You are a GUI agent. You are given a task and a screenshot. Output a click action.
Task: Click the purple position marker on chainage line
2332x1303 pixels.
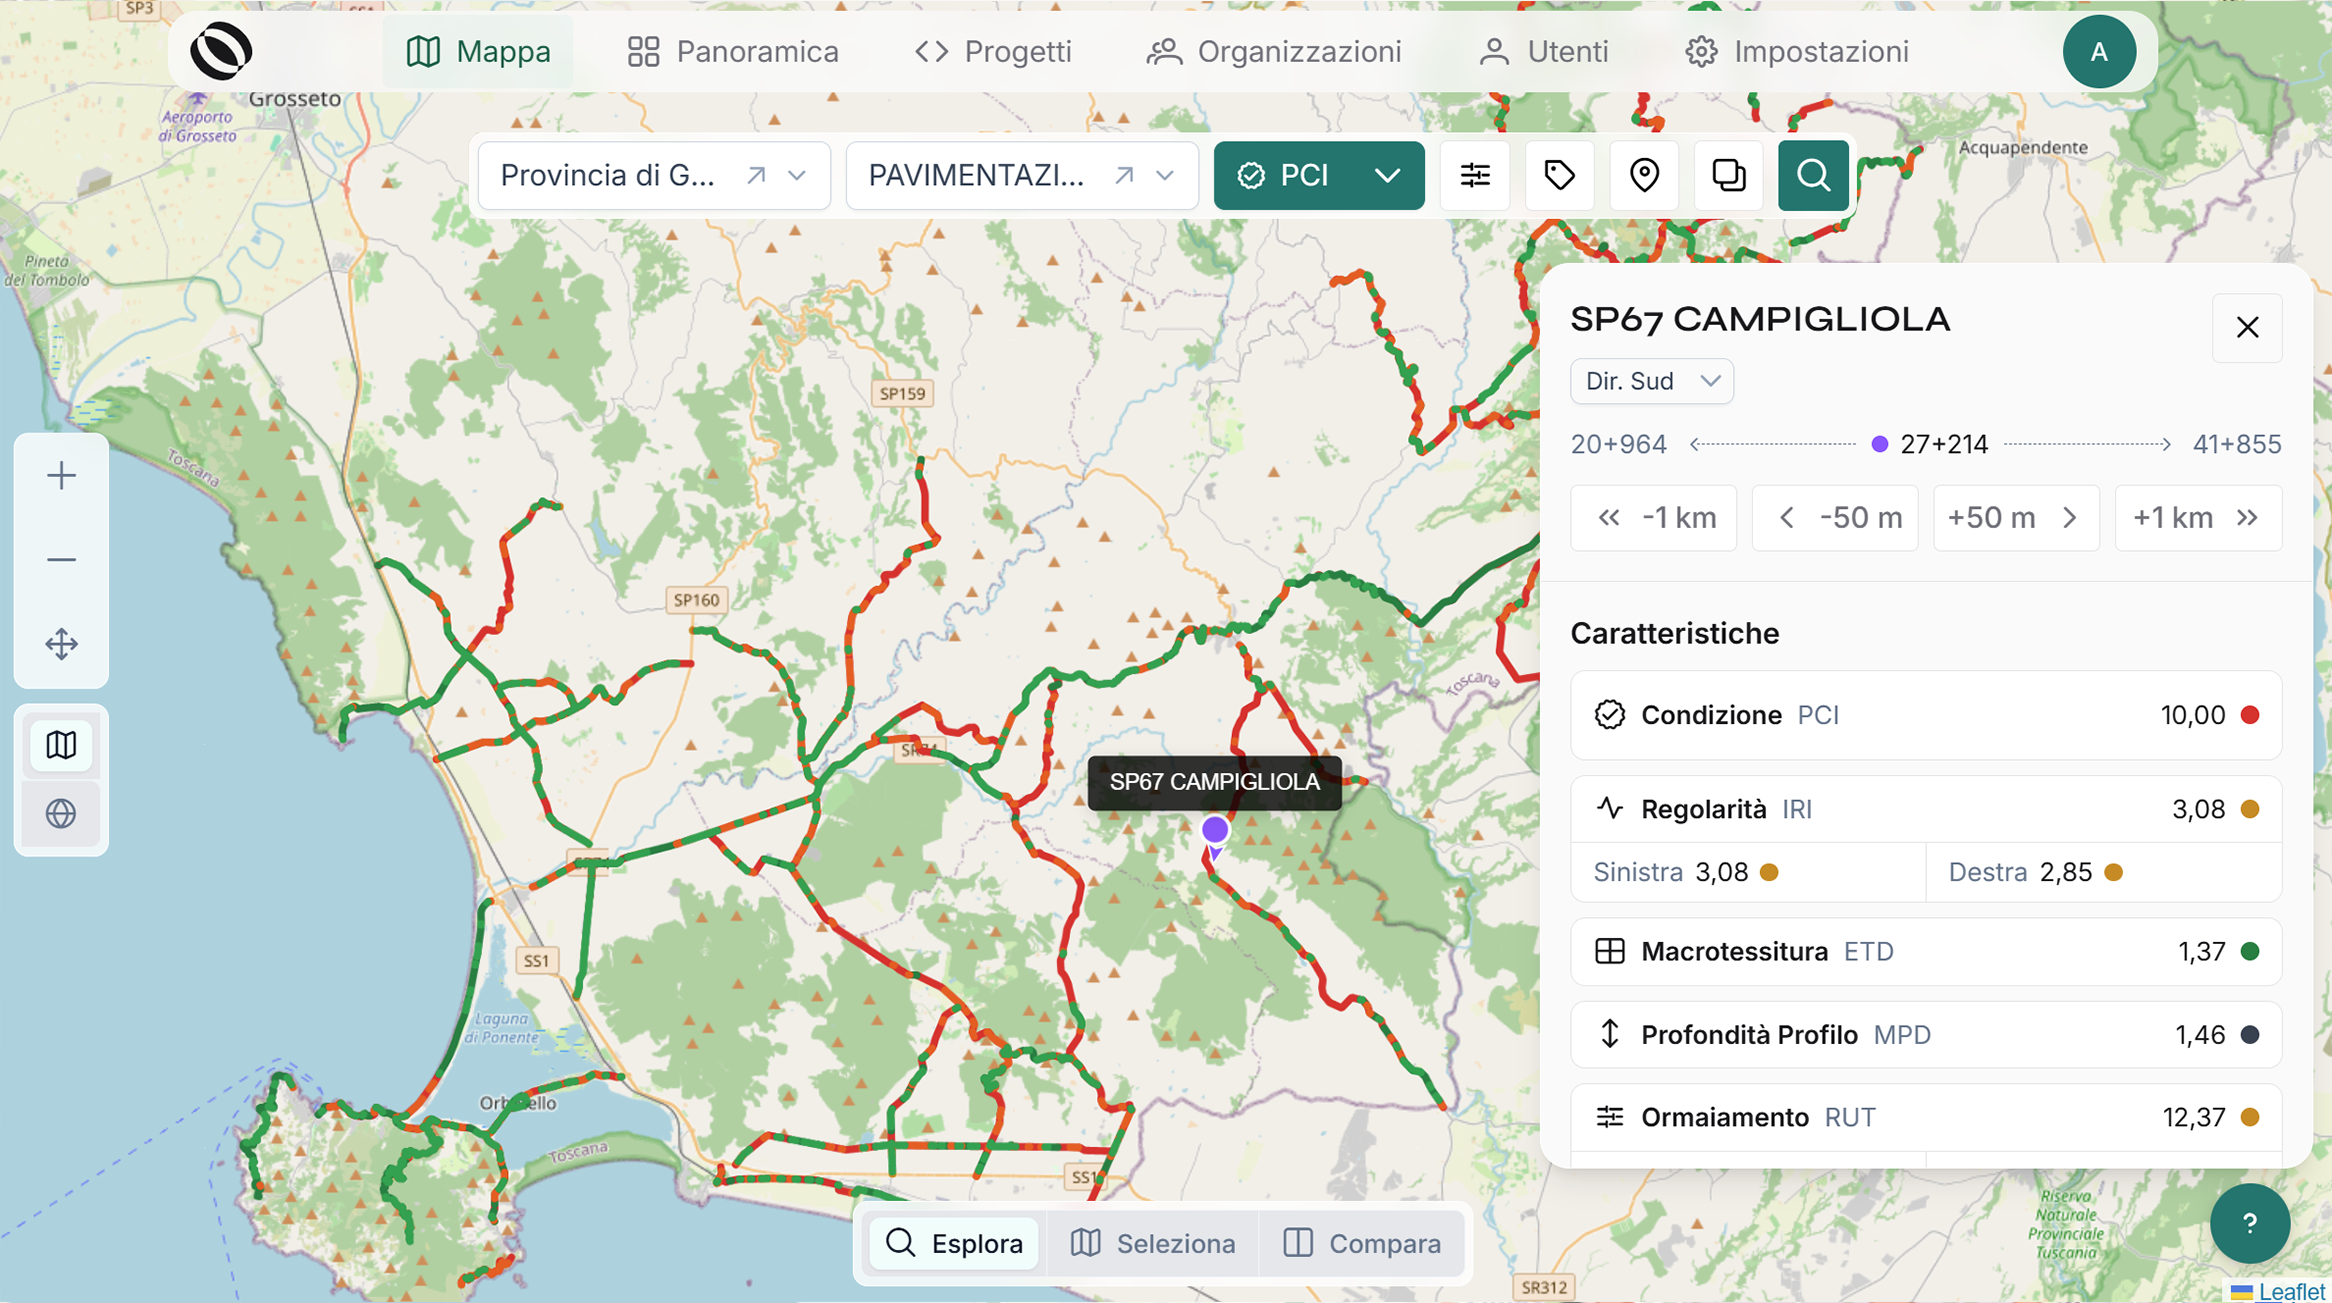tap(1879, 444)
